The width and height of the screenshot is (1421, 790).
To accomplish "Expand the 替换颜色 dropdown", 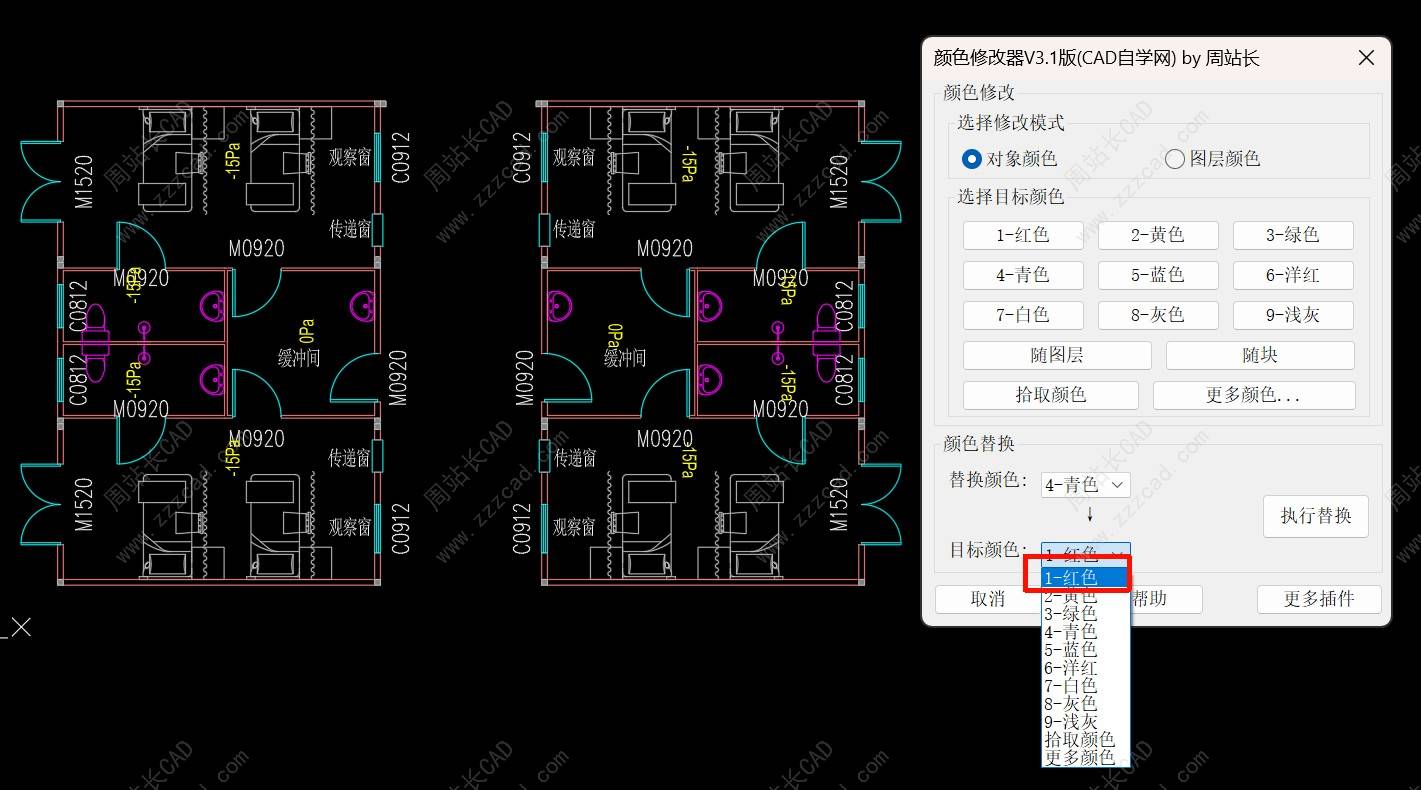I will 1085,485.
